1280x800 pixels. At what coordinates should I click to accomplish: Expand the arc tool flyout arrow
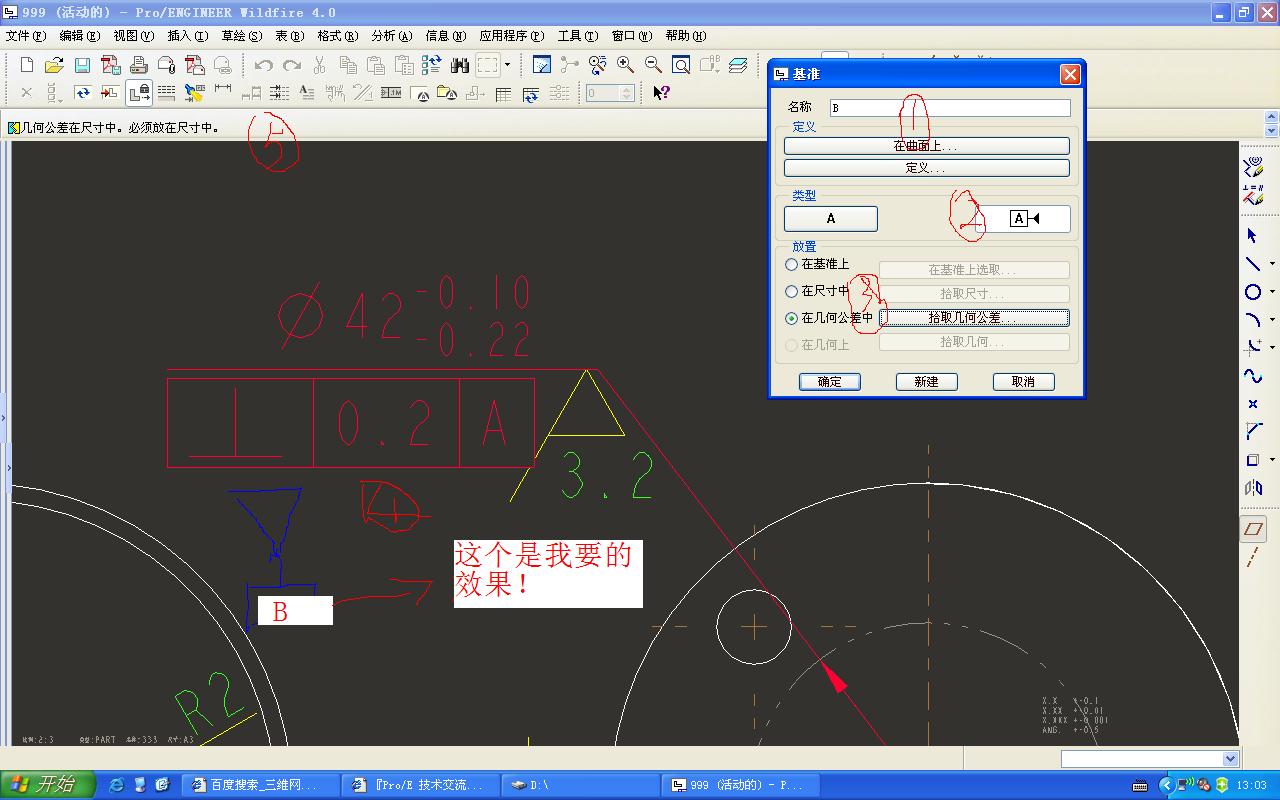tap(1271, 320)
